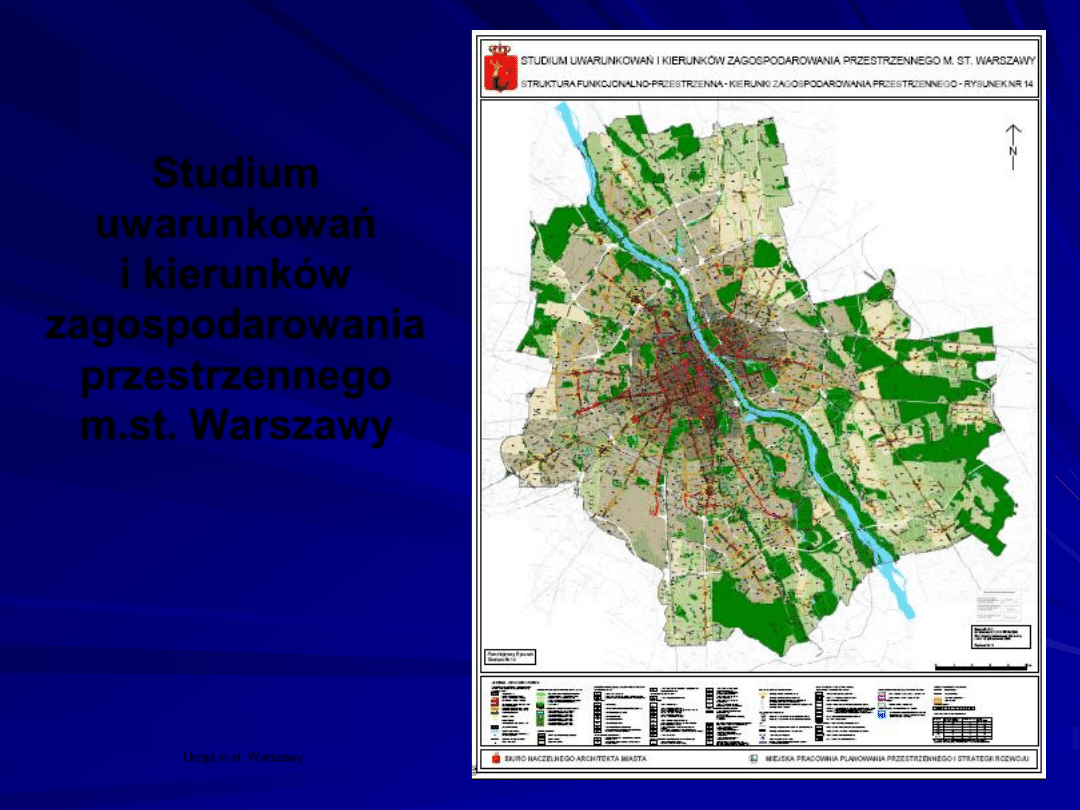Click the small box labeled Rysunek Nr 14 at map's lower left
The image size is (1080, 810).
(511, 656)
